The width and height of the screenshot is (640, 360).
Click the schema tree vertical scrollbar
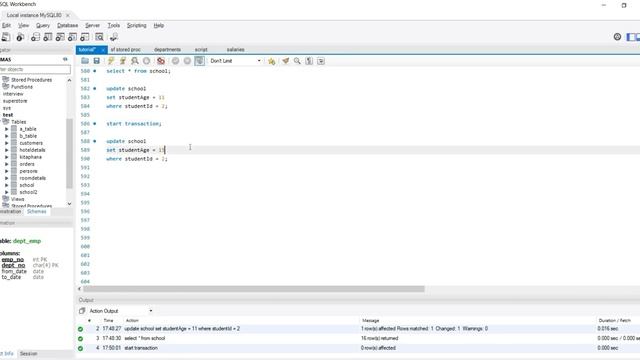[x=69, y=153]
